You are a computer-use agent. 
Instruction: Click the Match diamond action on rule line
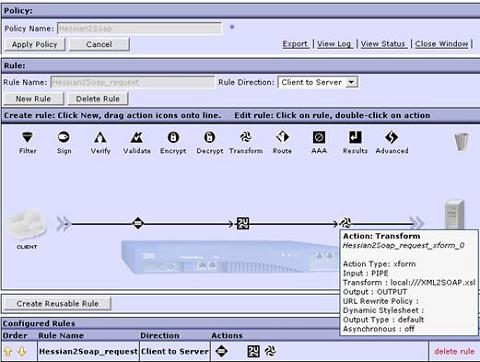(x=138, y=223)
